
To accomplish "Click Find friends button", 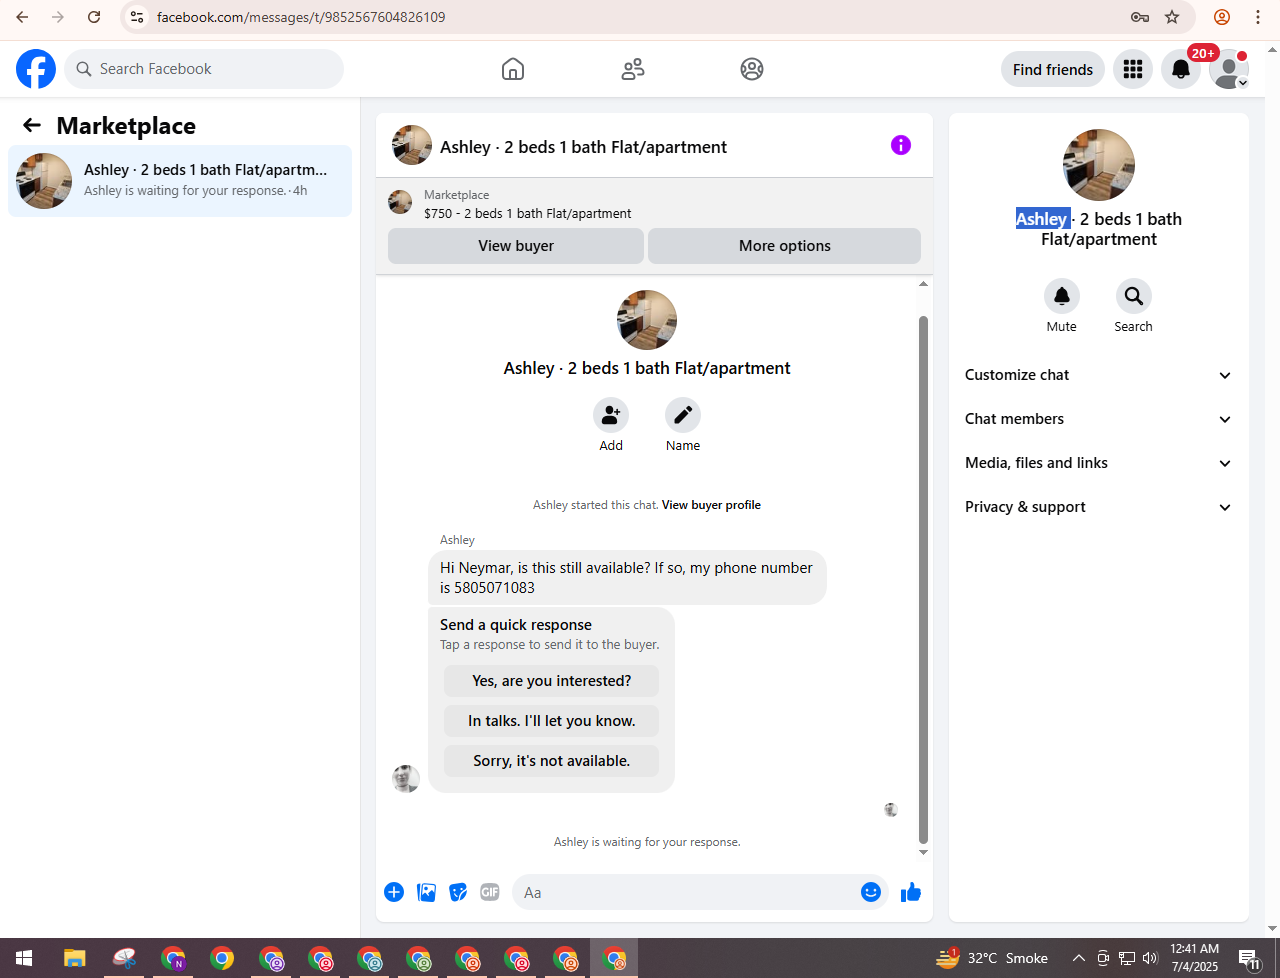I will tap(1053, 69).
